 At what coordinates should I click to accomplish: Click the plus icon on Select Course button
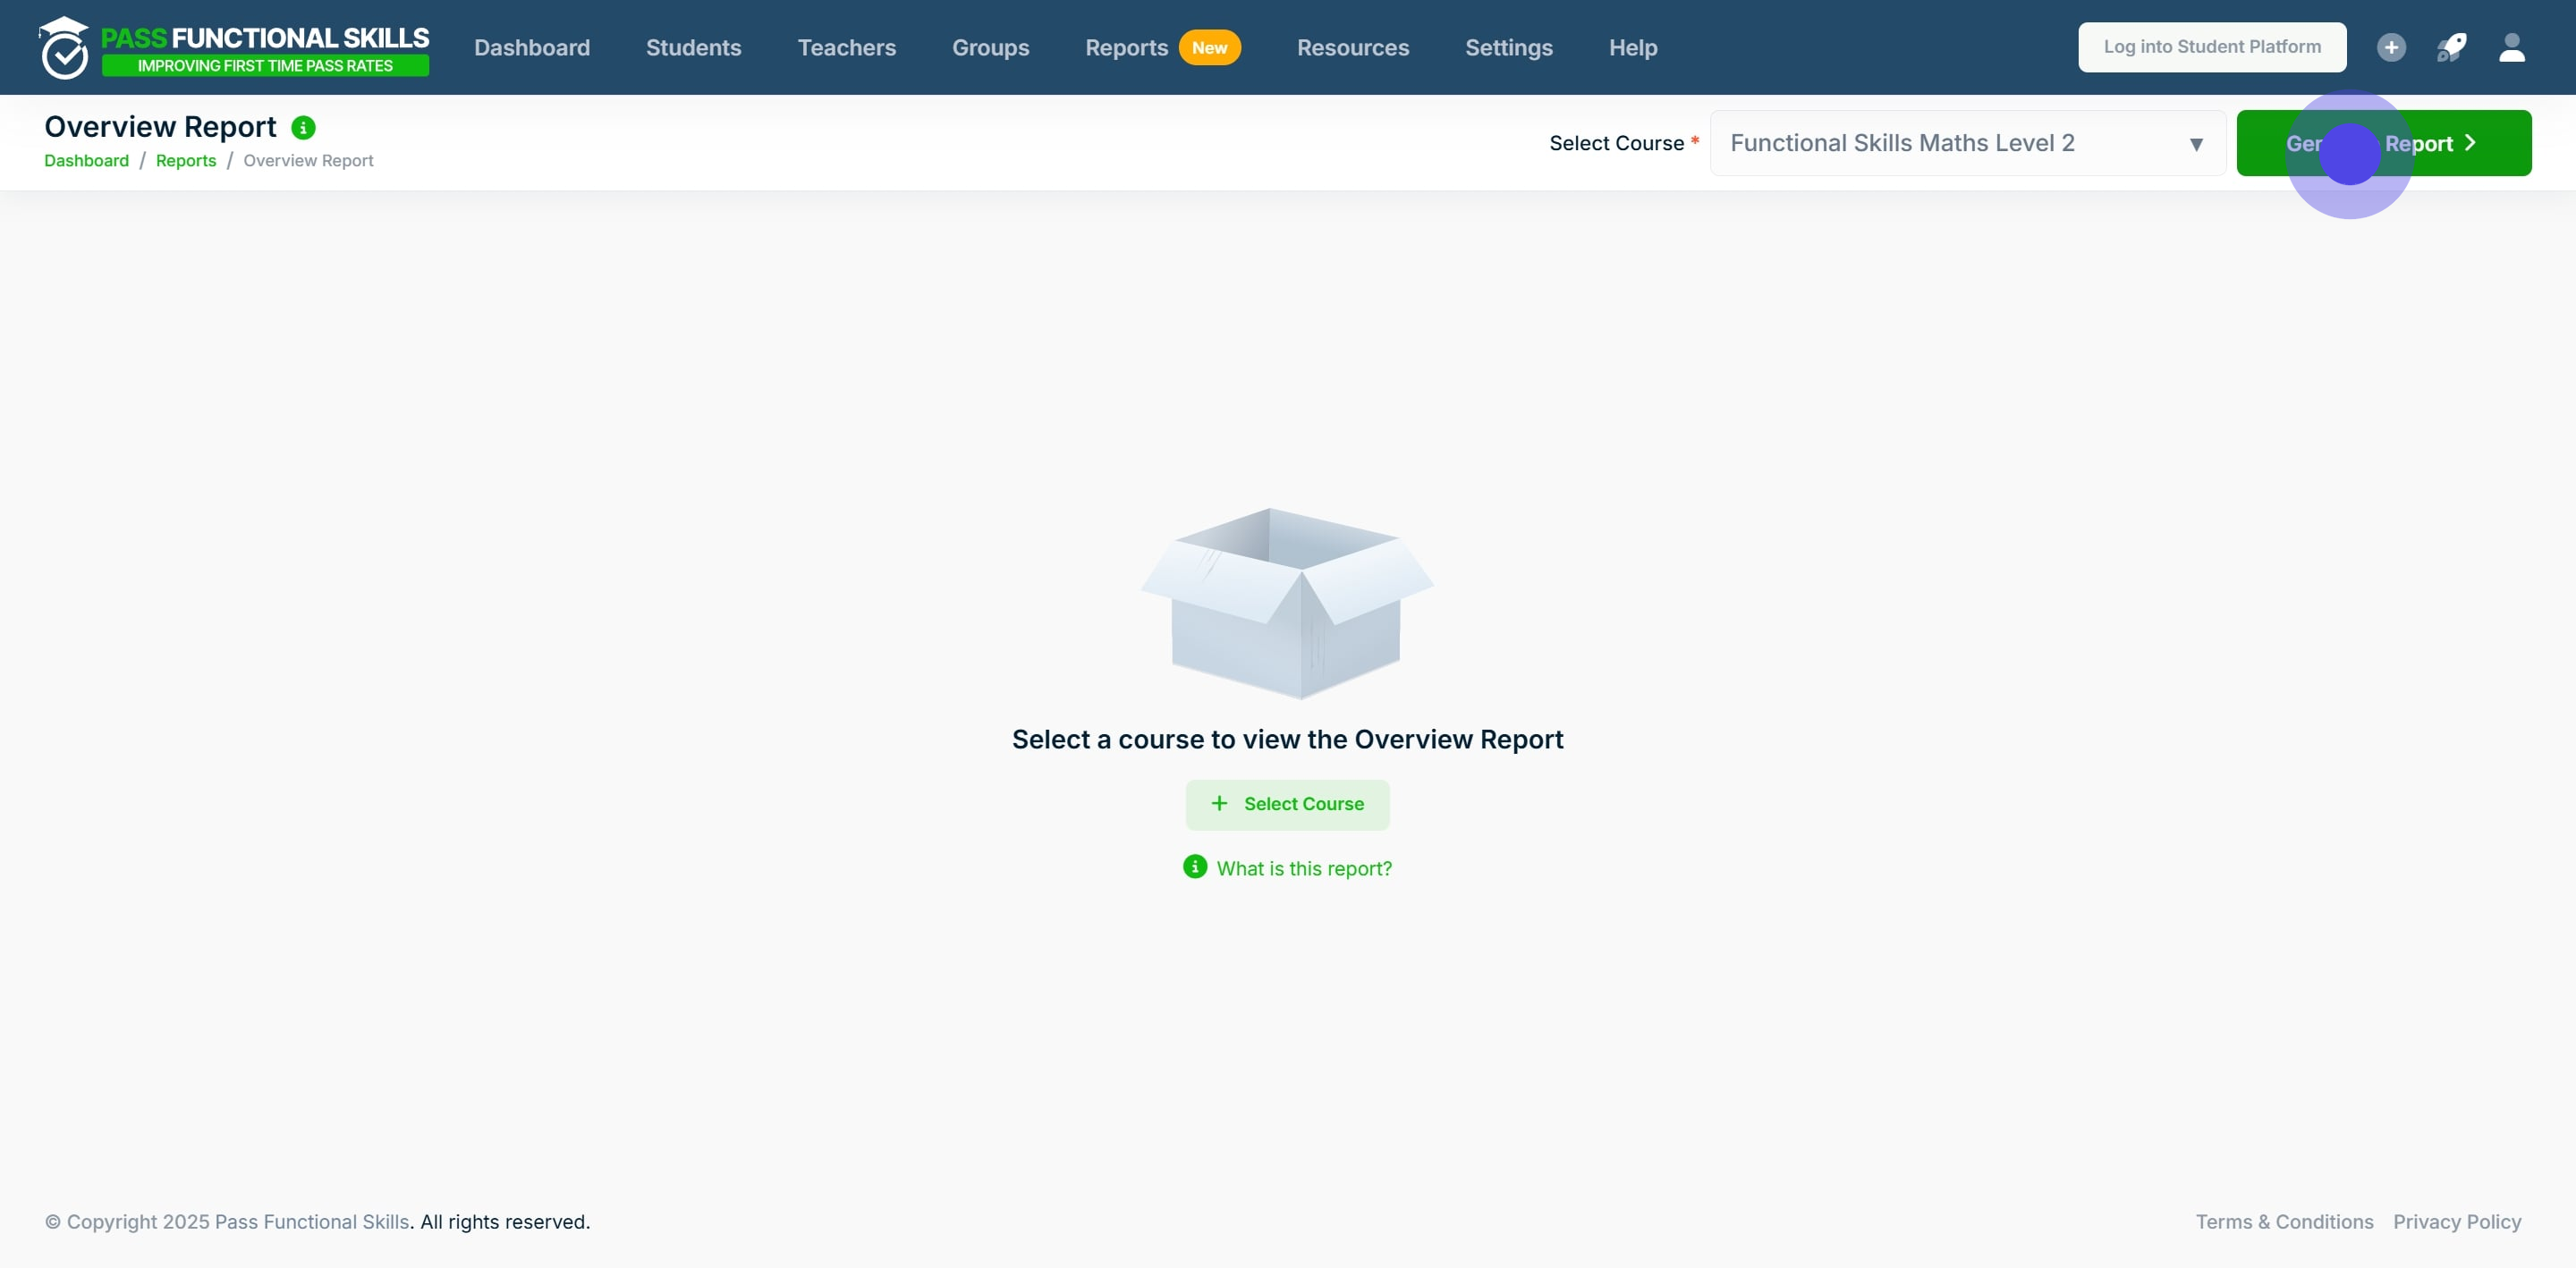(1219, 803)
